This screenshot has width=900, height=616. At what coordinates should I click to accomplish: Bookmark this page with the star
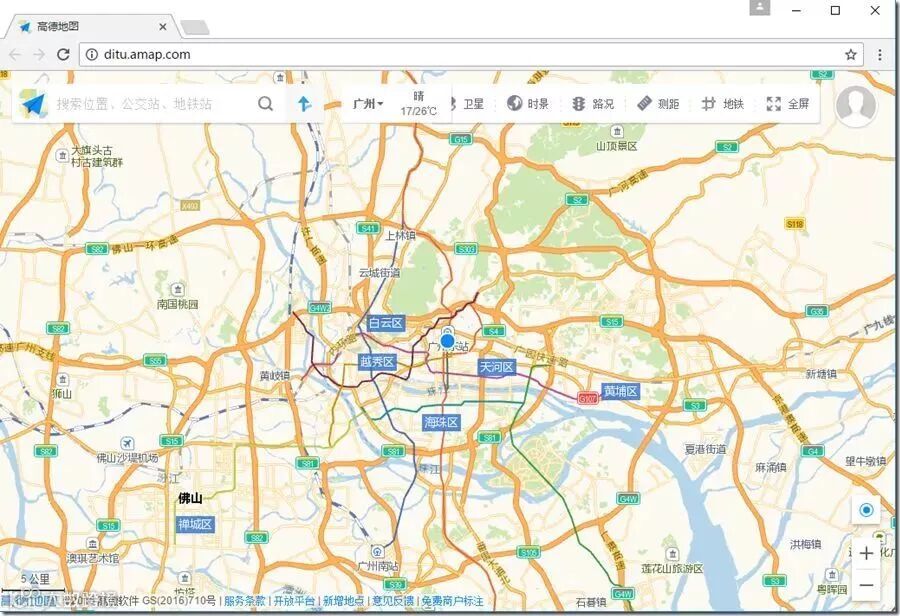850,55
